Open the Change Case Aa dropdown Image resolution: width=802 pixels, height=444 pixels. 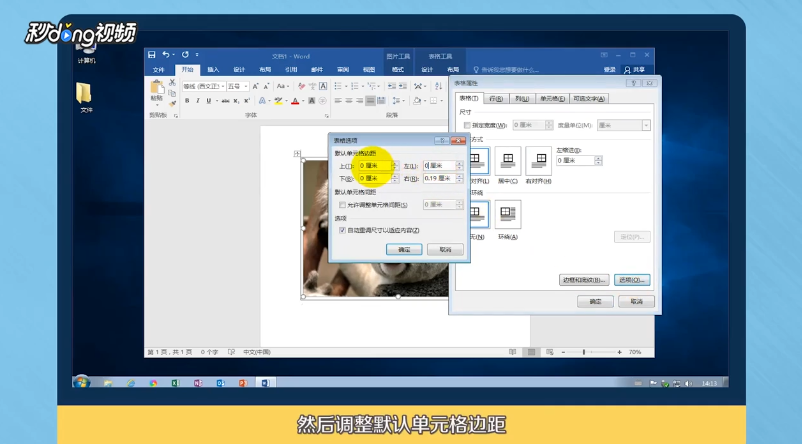(x=282, y=86)
